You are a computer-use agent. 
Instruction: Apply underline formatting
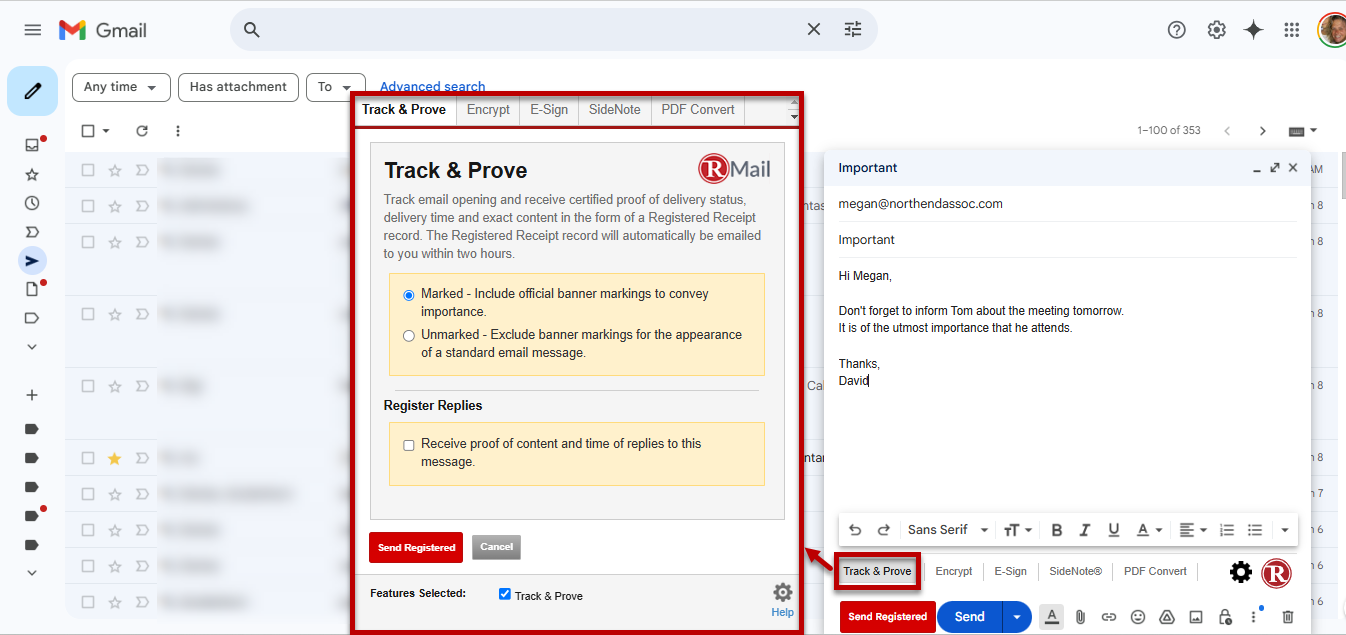[1113, 530]
